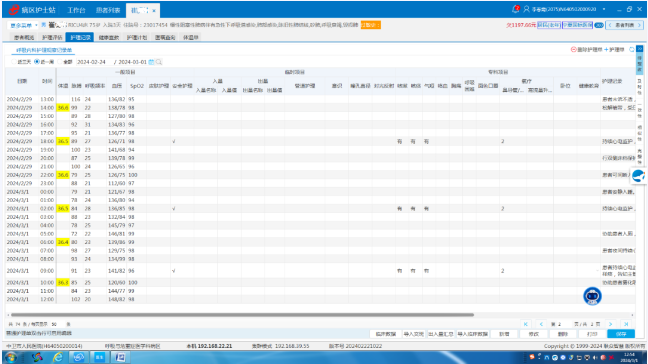Select the 近一周 radio option
Image resolution: width=648 pixels, height=364 pixels.
(37, 62)
